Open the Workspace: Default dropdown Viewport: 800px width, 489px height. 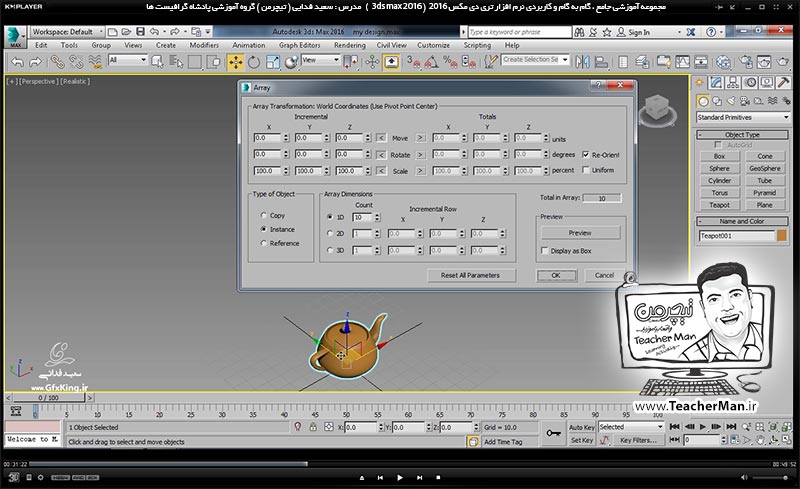pos(67,32)
